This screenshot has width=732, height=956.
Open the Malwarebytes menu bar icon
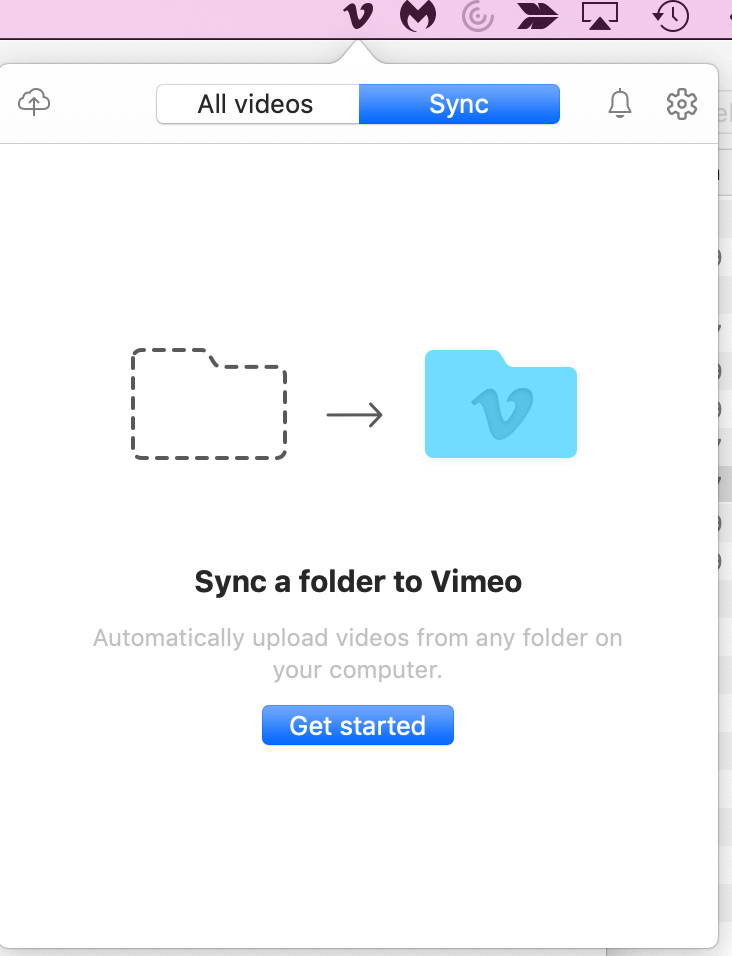click(x=417, y=17)
